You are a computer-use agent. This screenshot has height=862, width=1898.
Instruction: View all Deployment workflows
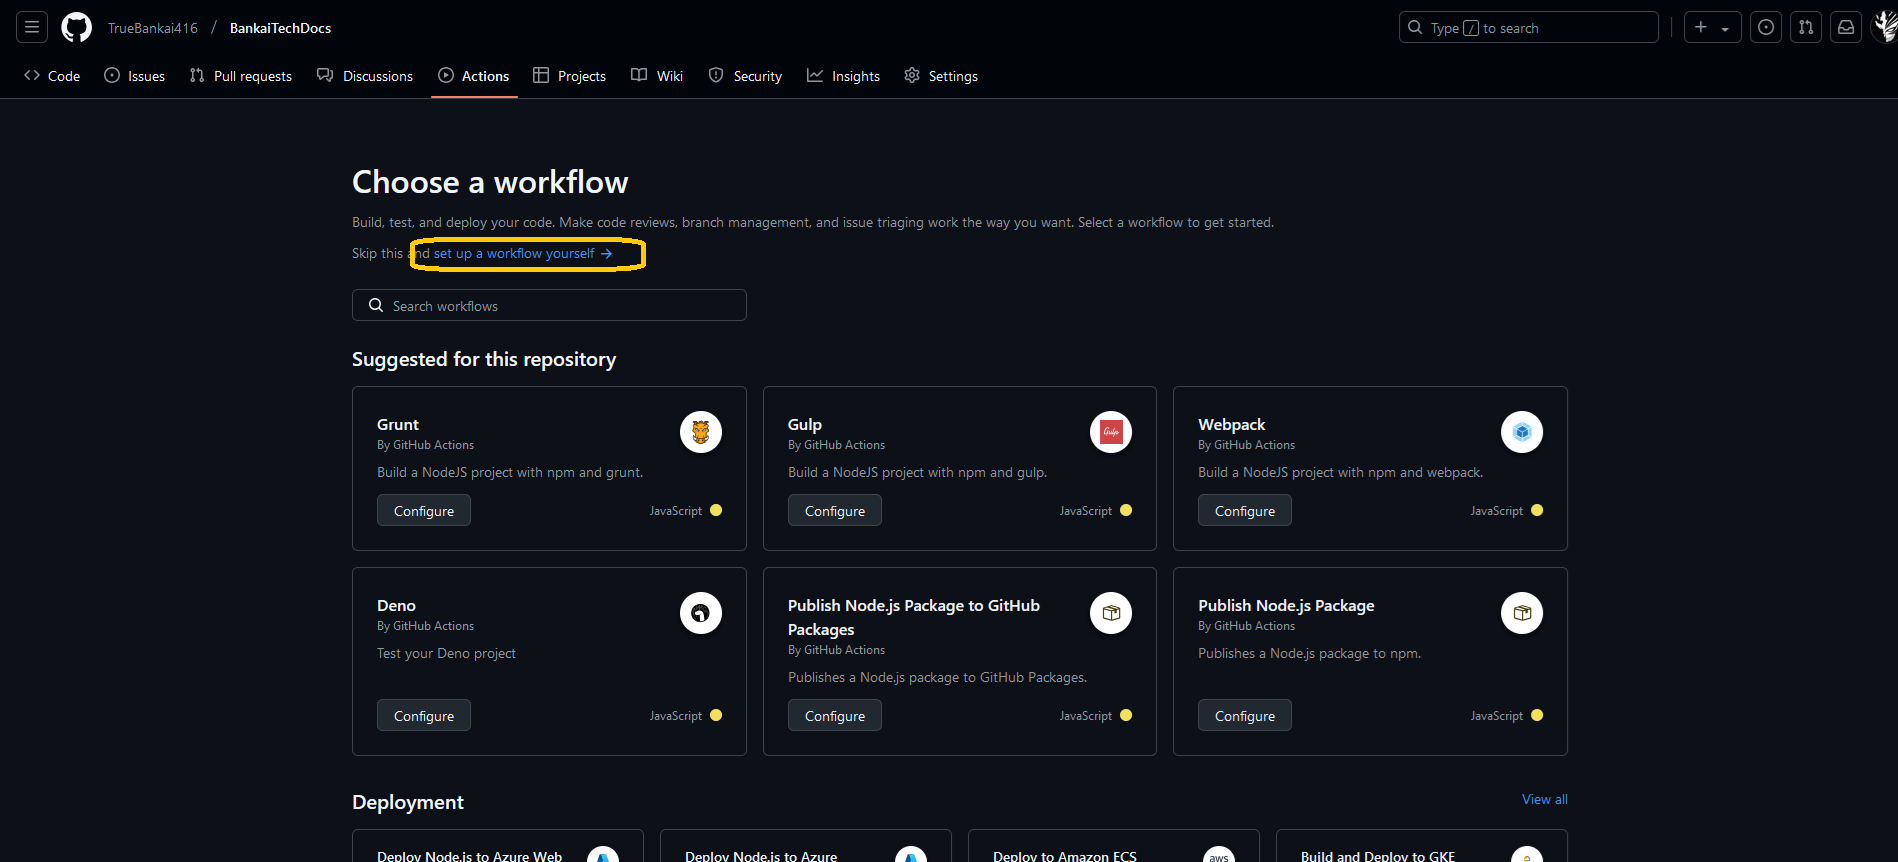coord(1544,799)
